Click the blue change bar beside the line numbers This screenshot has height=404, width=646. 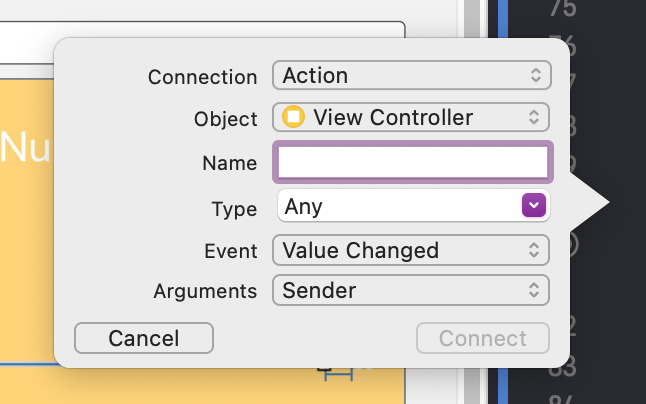pyautogui.click(x=503, y=200)
